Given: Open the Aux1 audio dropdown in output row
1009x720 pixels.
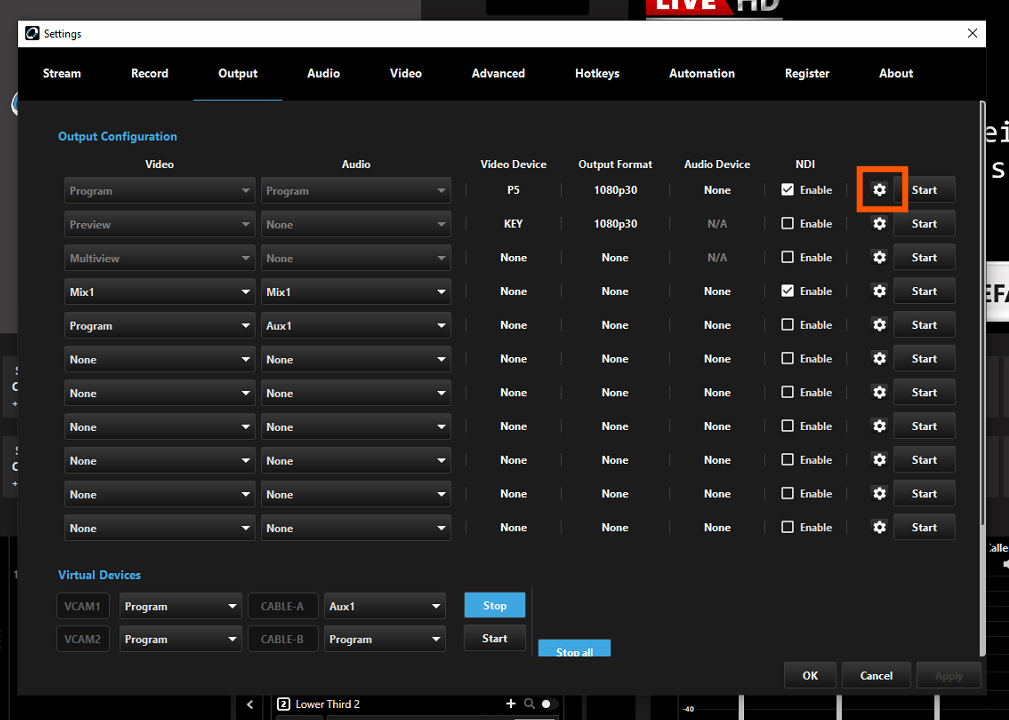Looking at the screenshot, I should point(356,326).
